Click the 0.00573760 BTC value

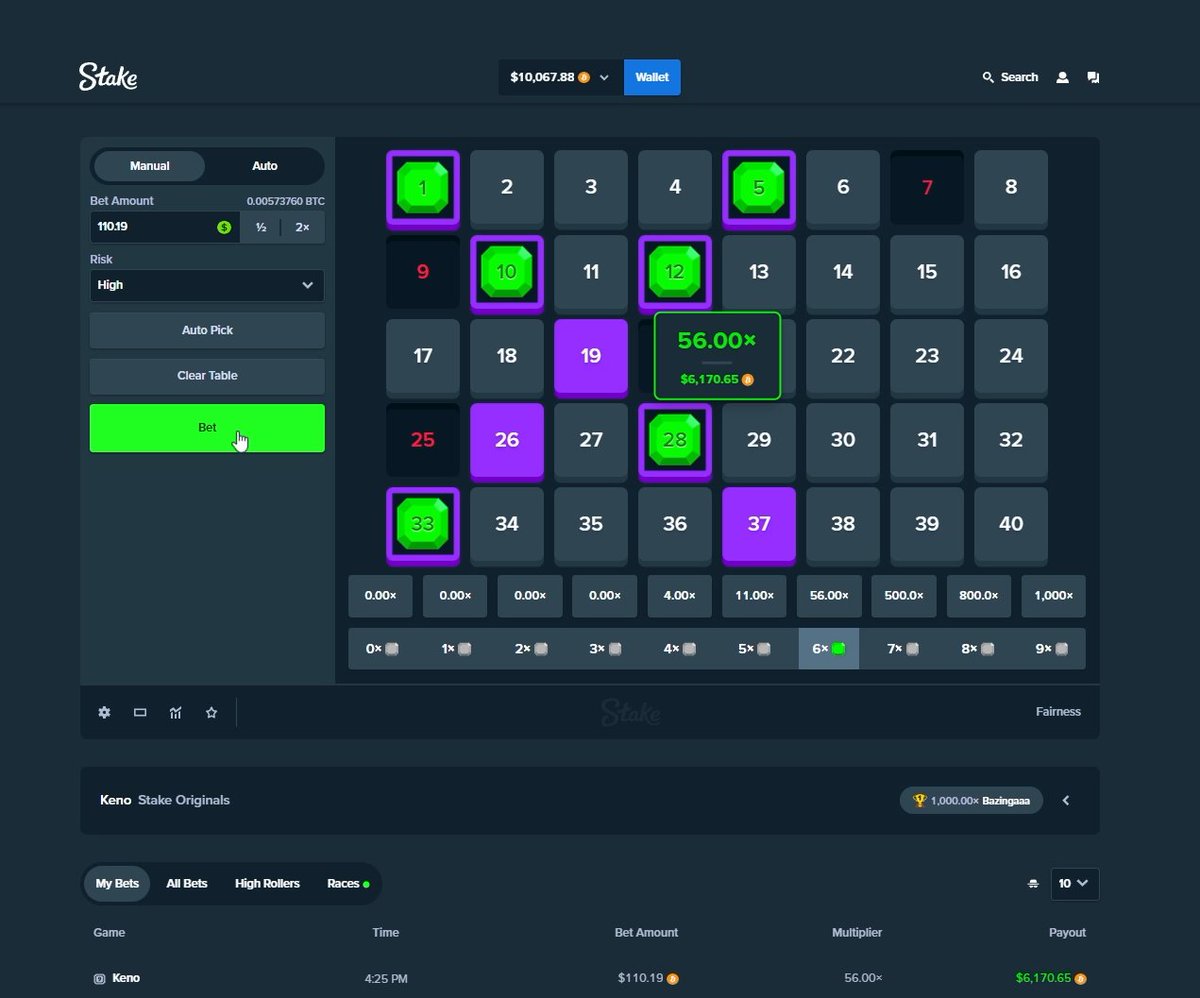pos(286,201)
